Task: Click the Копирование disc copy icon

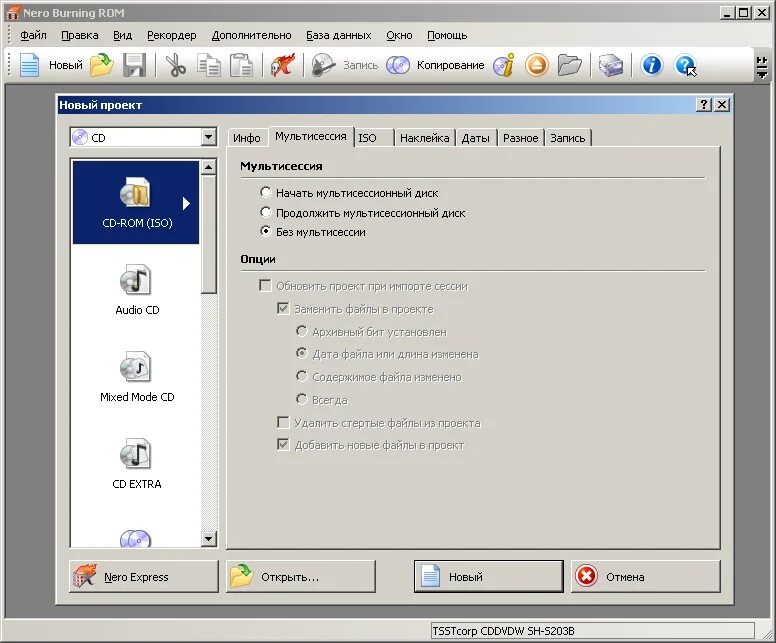Action: (398, 65)
